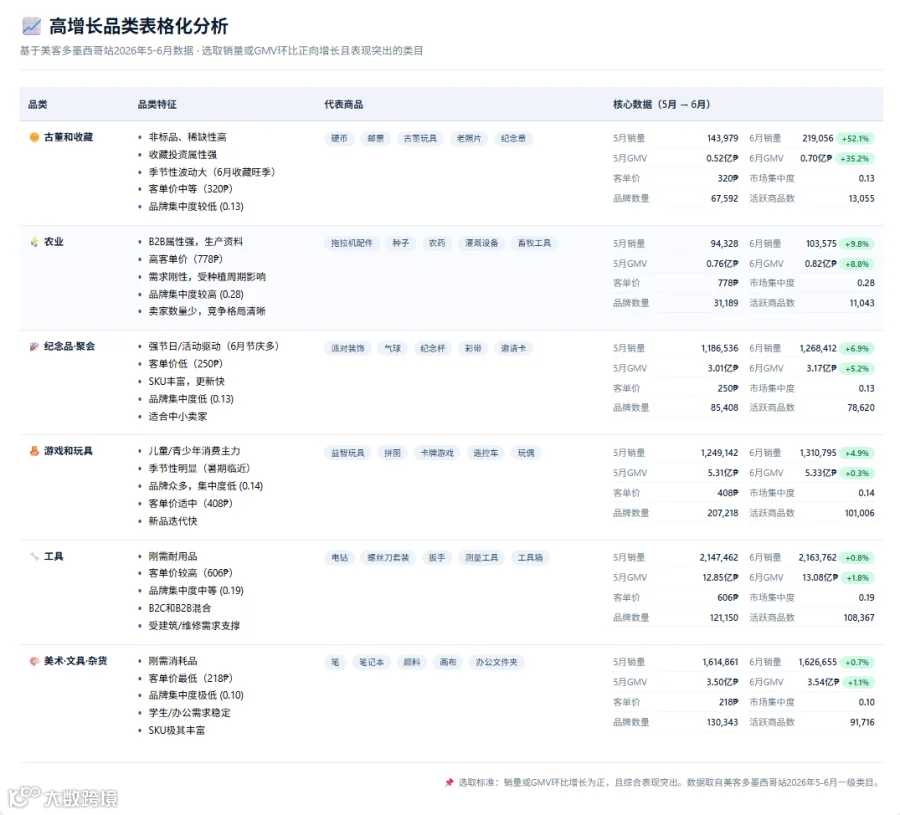Click the 高增长品类表格化分析 title
The image size is (900, 815).
[x=138, y=26]
